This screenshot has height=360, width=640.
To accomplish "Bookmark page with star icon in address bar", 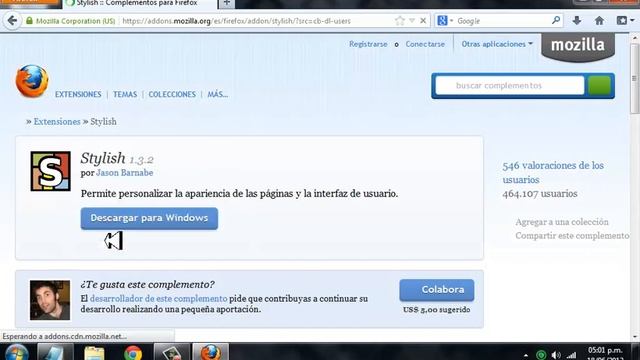I will [x=400, y=20].
